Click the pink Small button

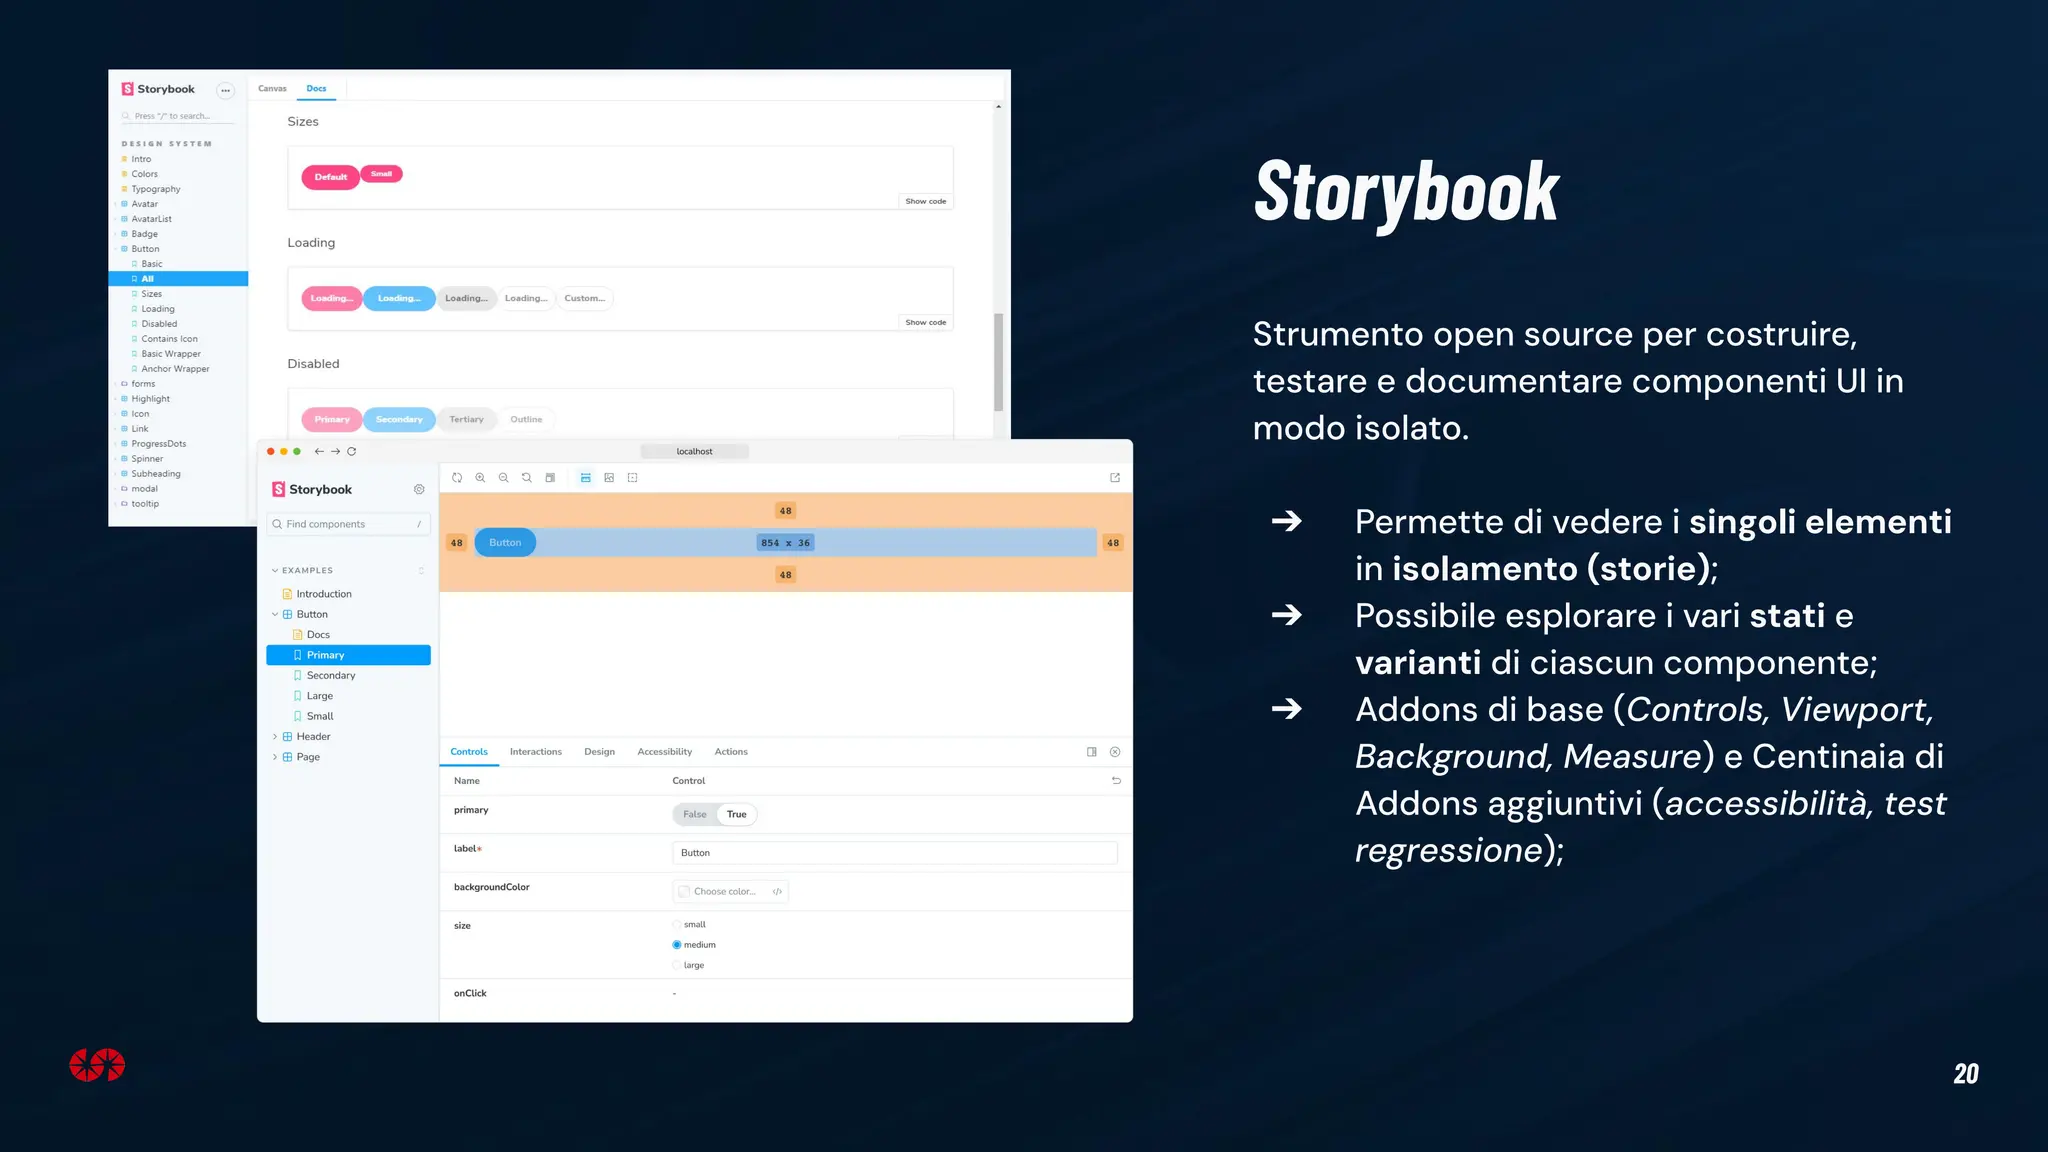tap(381, 174)
